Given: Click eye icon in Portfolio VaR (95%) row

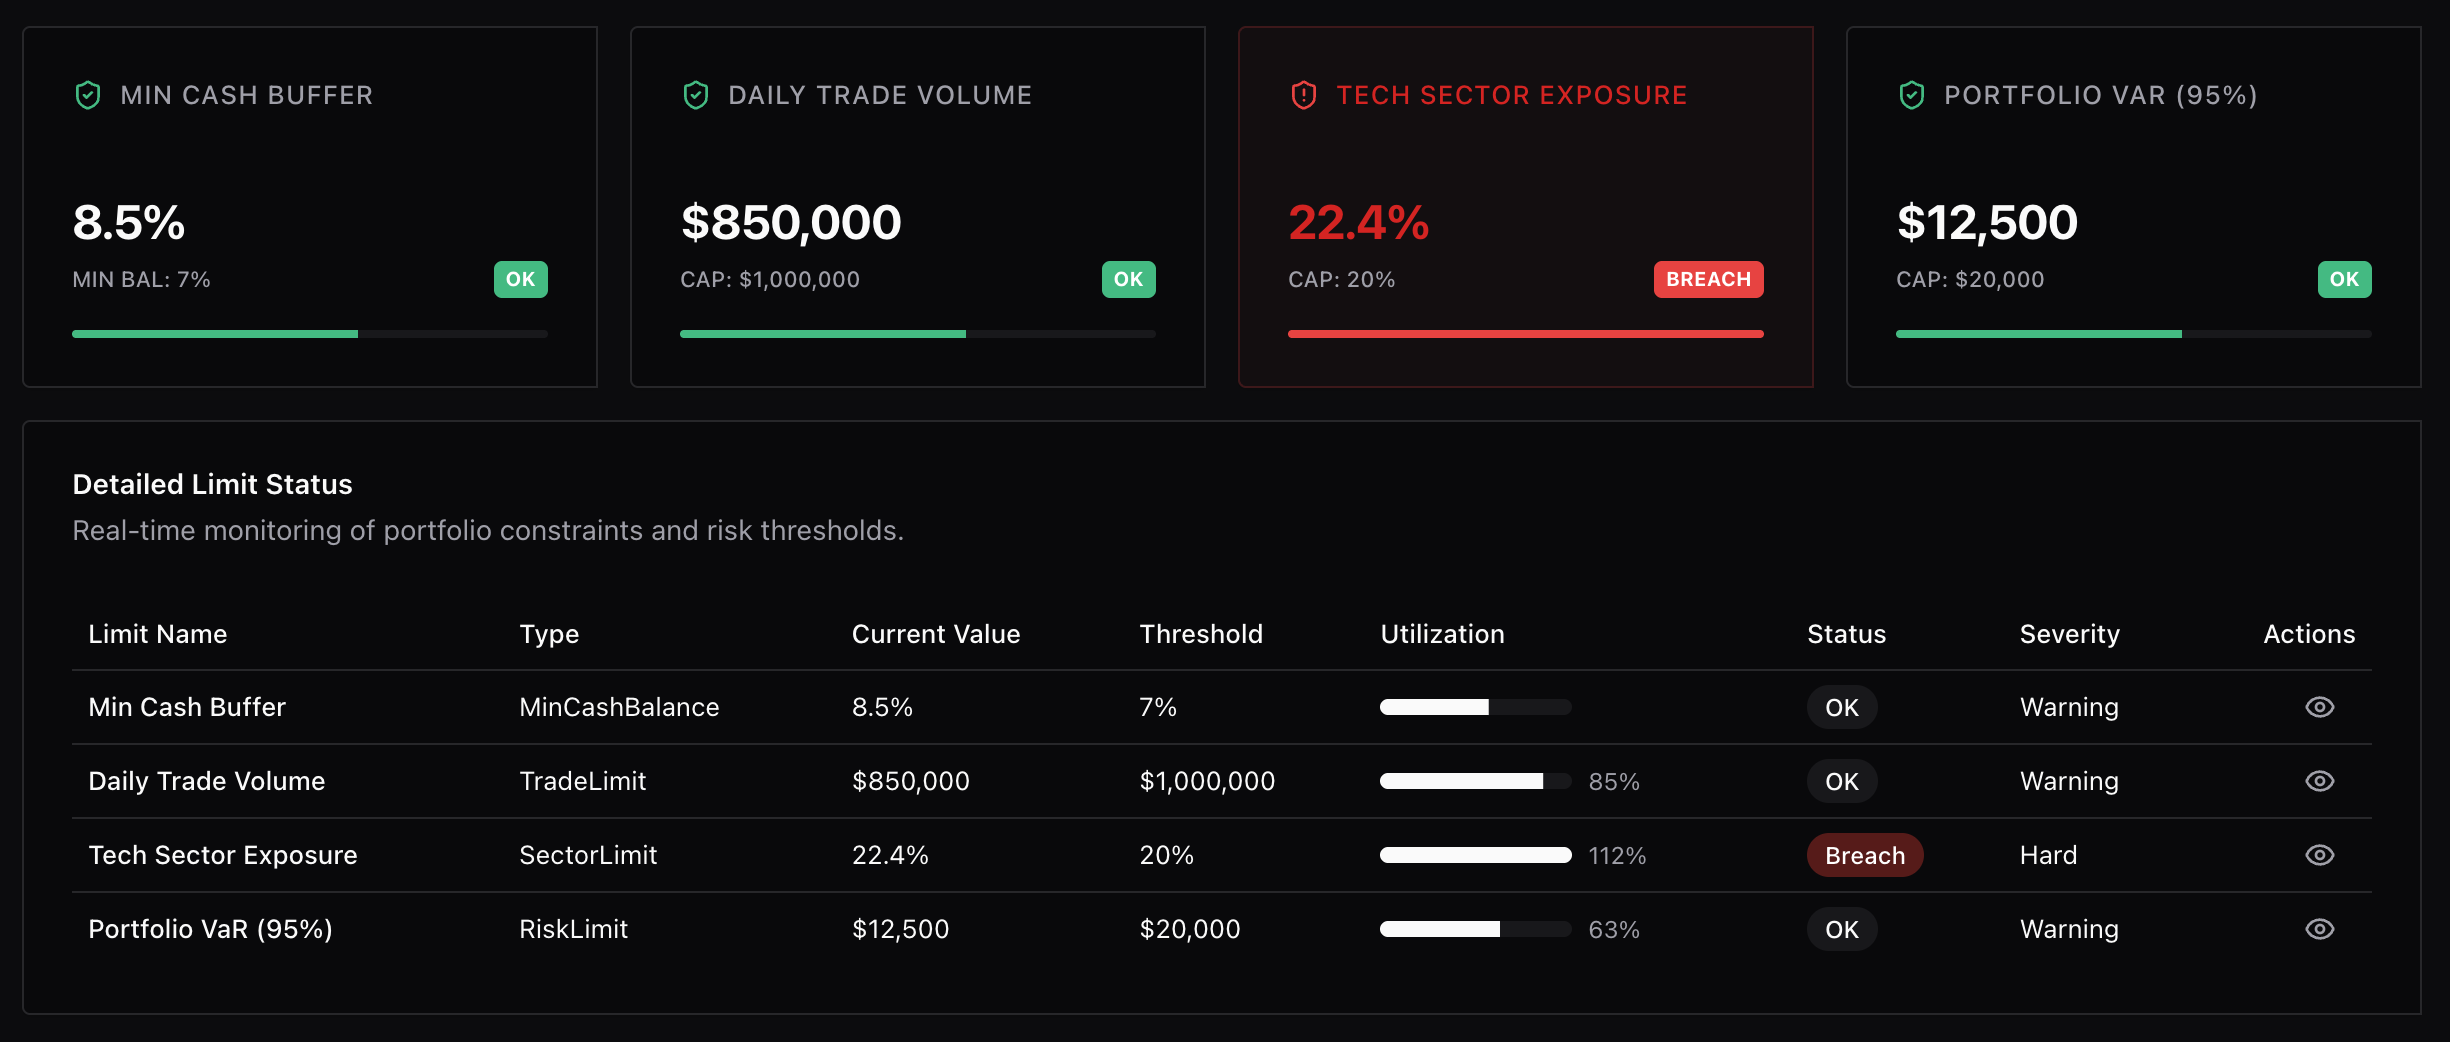Looking at the screenshot, I should pyautogui.click(x=2319, y=929).
